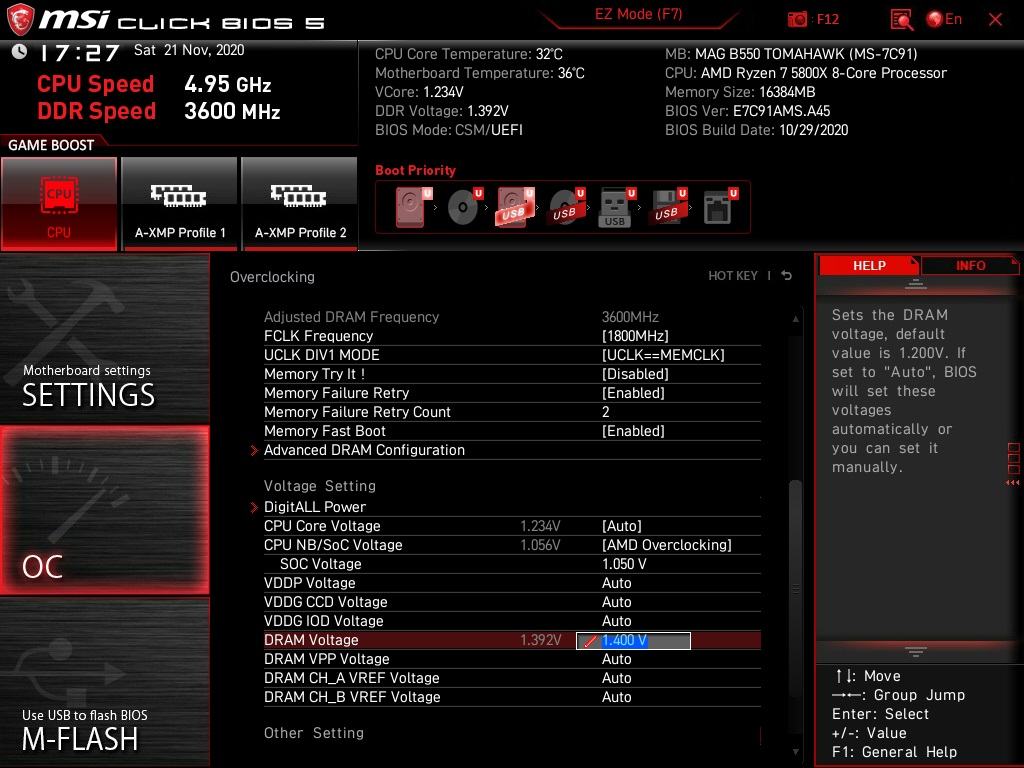Open the BIOS search magnifier icon
1024x768 pixels.
tap(901, 20)
